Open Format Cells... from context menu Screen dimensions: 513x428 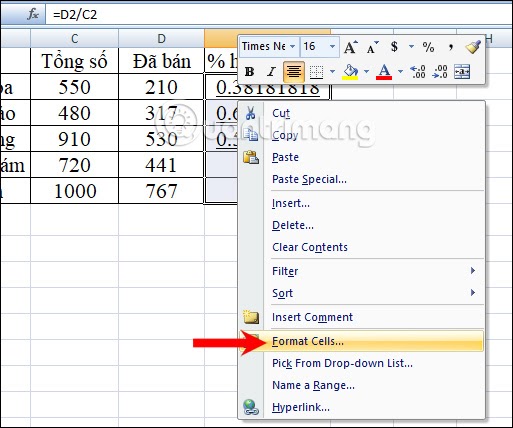[x=361, y=341]
